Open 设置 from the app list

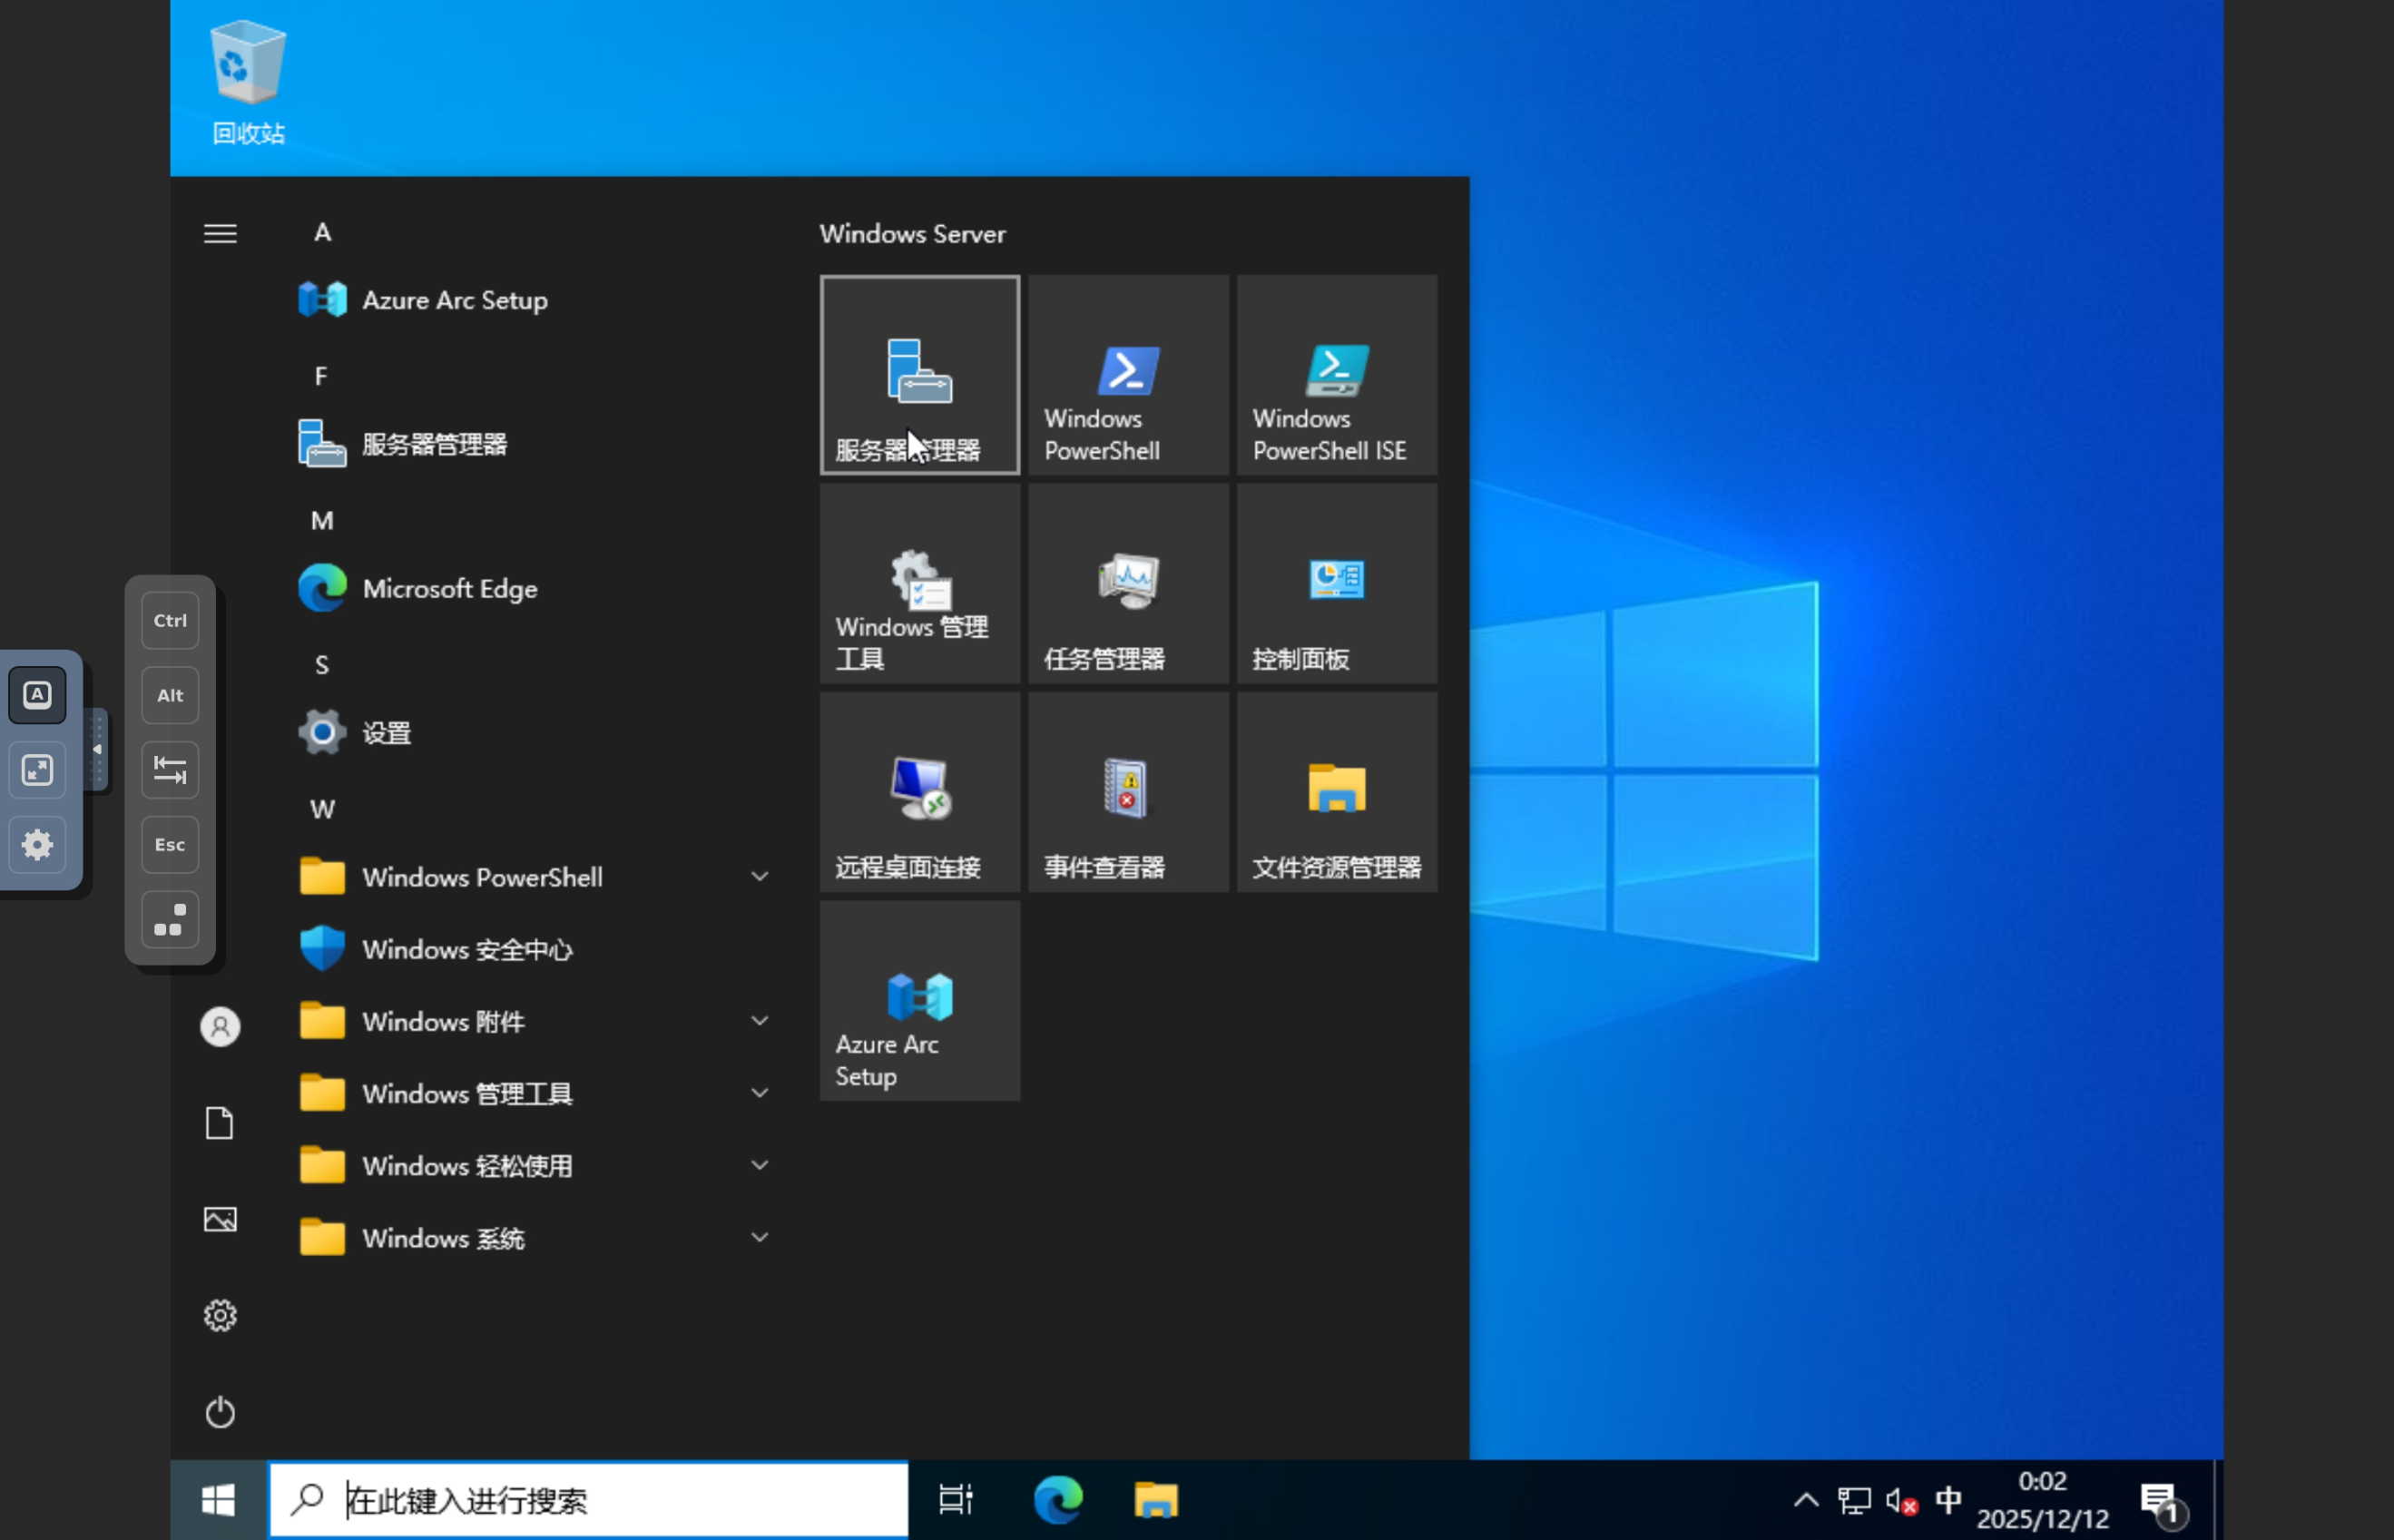(x=386, y=733)
